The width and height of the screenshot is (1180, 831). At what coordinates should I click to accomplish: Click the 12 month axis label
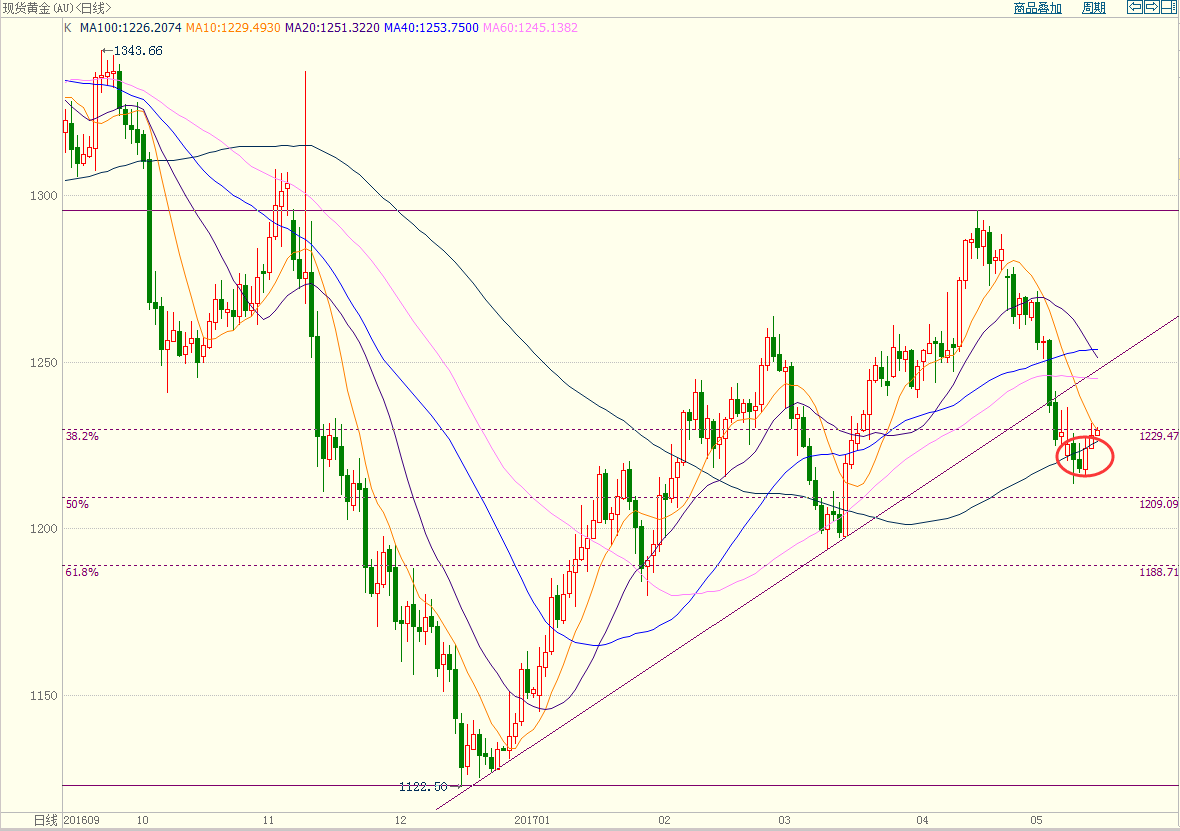(400, 820)
